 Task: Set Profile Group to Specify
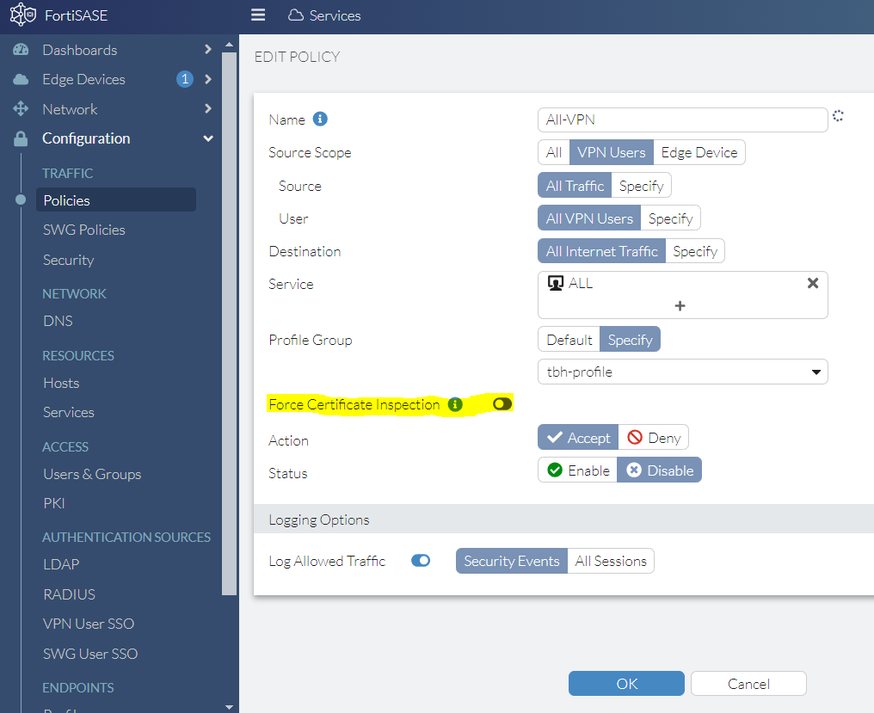[x=630, y=339]
